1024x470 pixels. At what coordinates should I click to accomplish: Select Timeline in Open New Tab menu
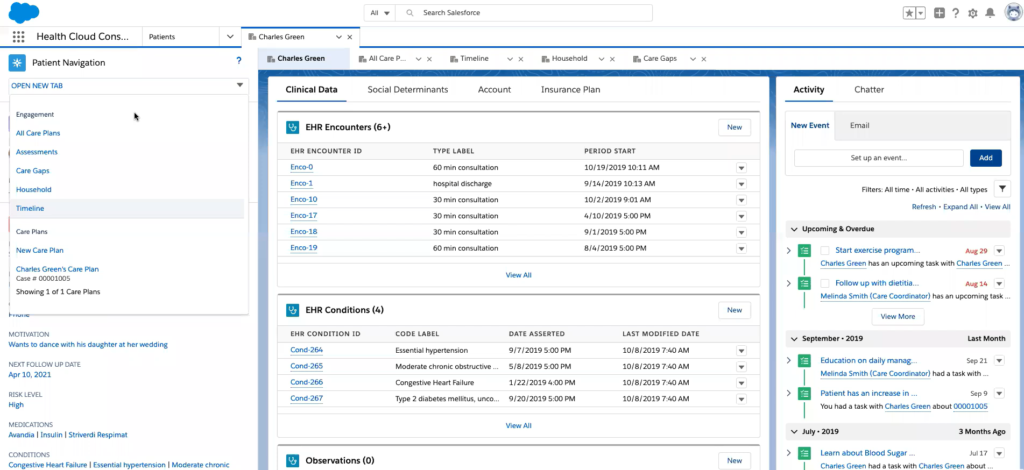[x=30, y=208]
